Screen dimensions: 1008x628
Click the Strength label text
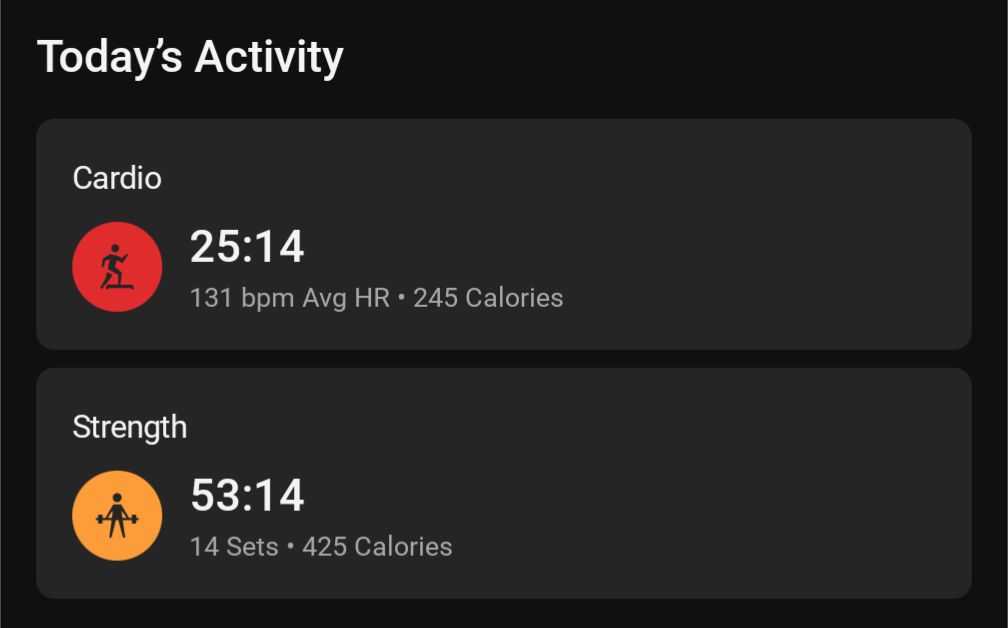pyautogui.click(x=130, y=427)
